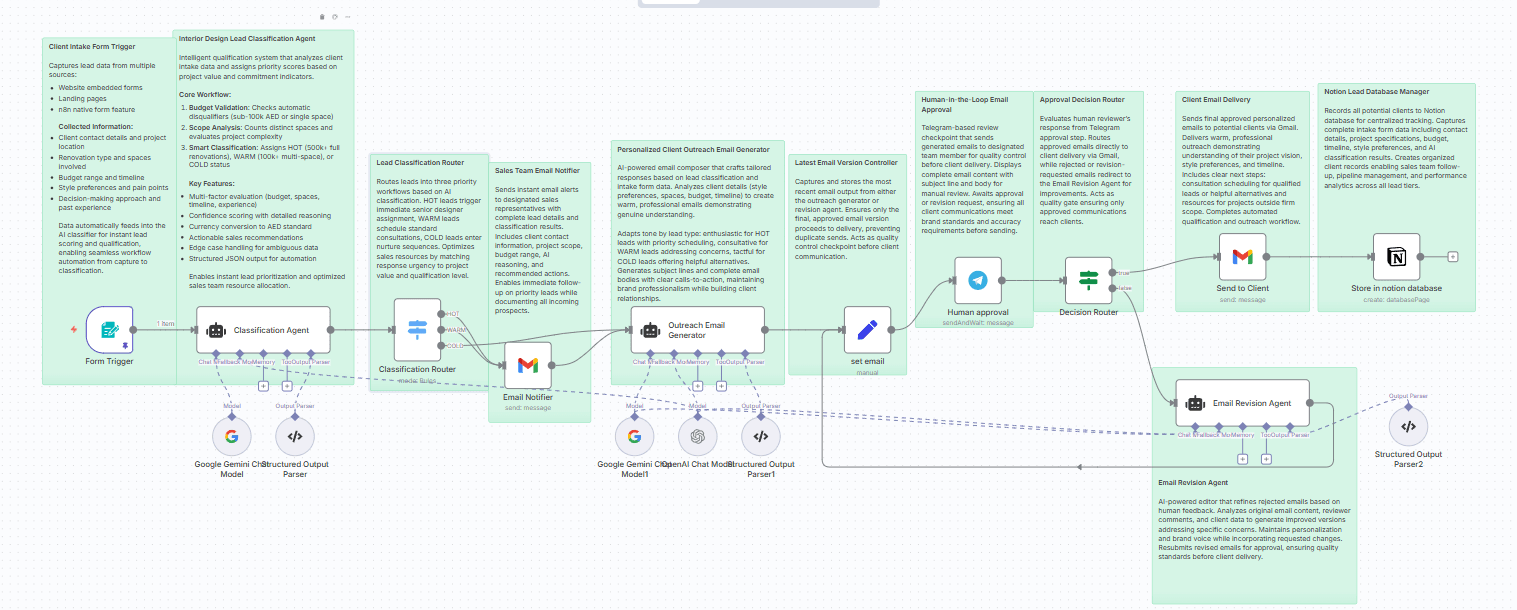Click the HOT output connector of Classification Router
The width and height of the screenshot is (1517, 610).
441,314
